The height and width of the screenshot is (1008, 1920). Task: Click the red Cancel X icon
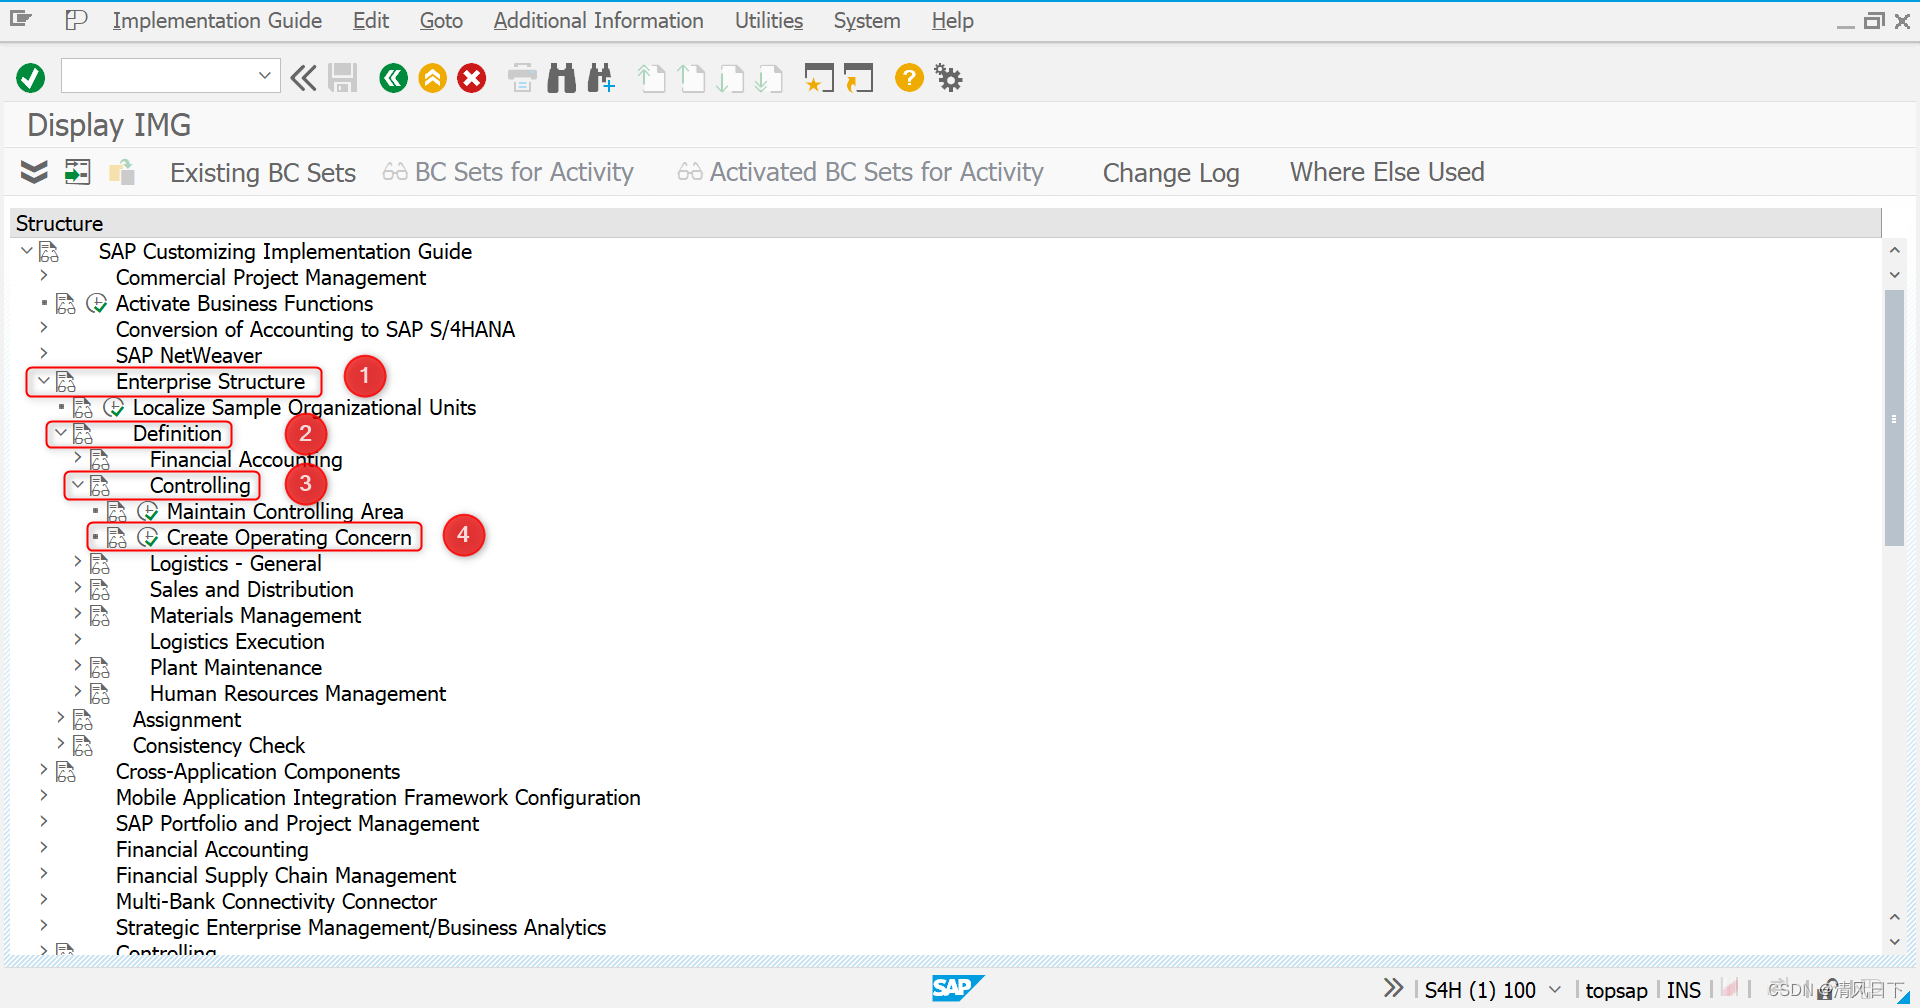point(472,77)
